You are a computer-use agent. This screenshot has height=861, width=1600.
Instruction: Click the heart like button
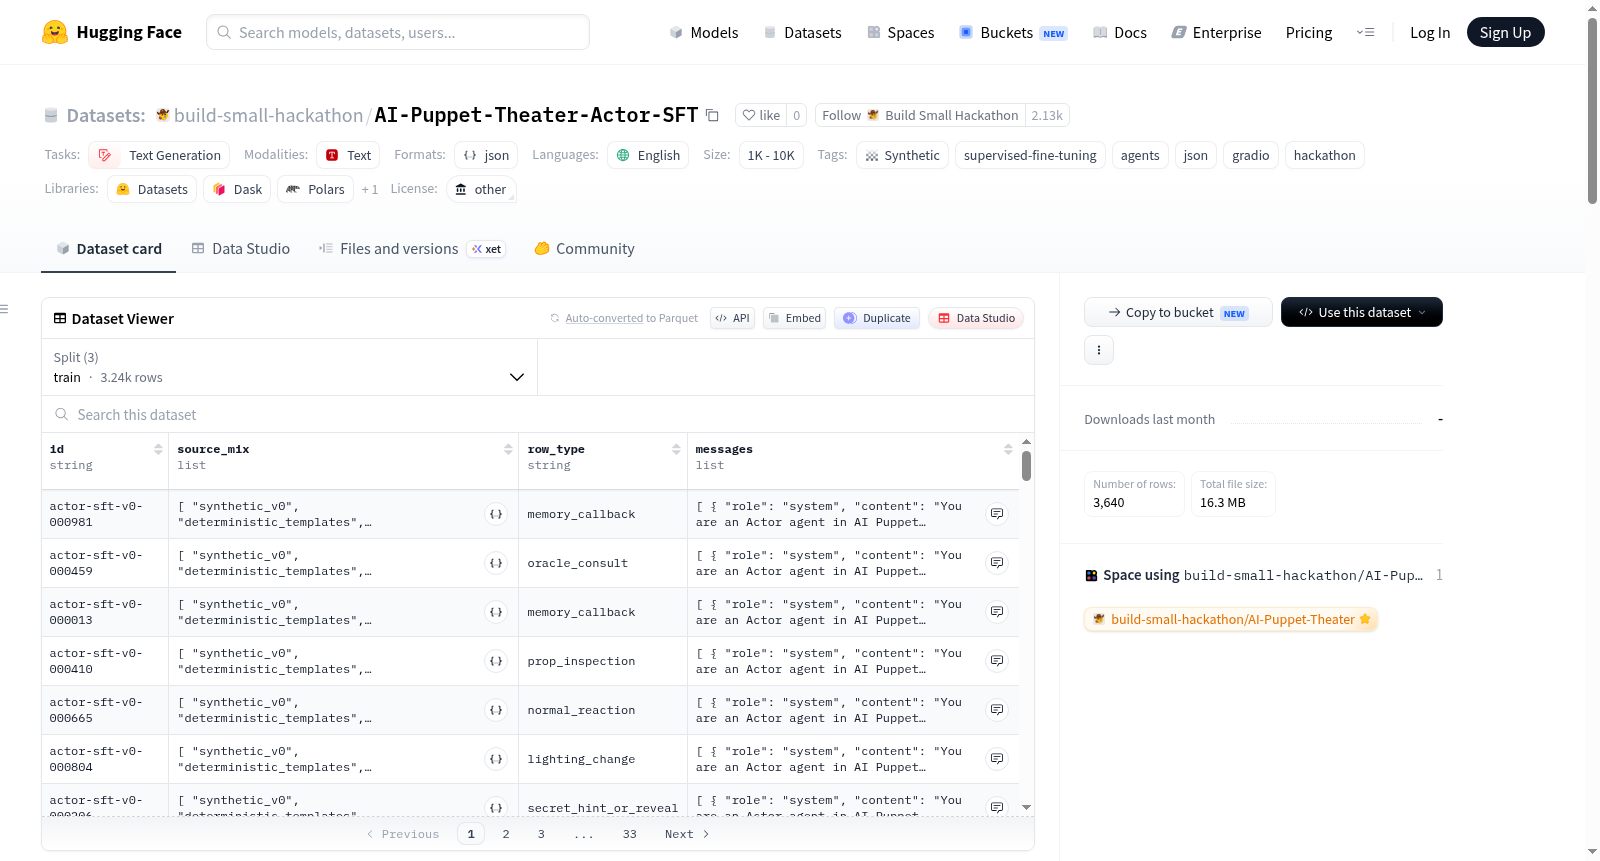(761, 115)
